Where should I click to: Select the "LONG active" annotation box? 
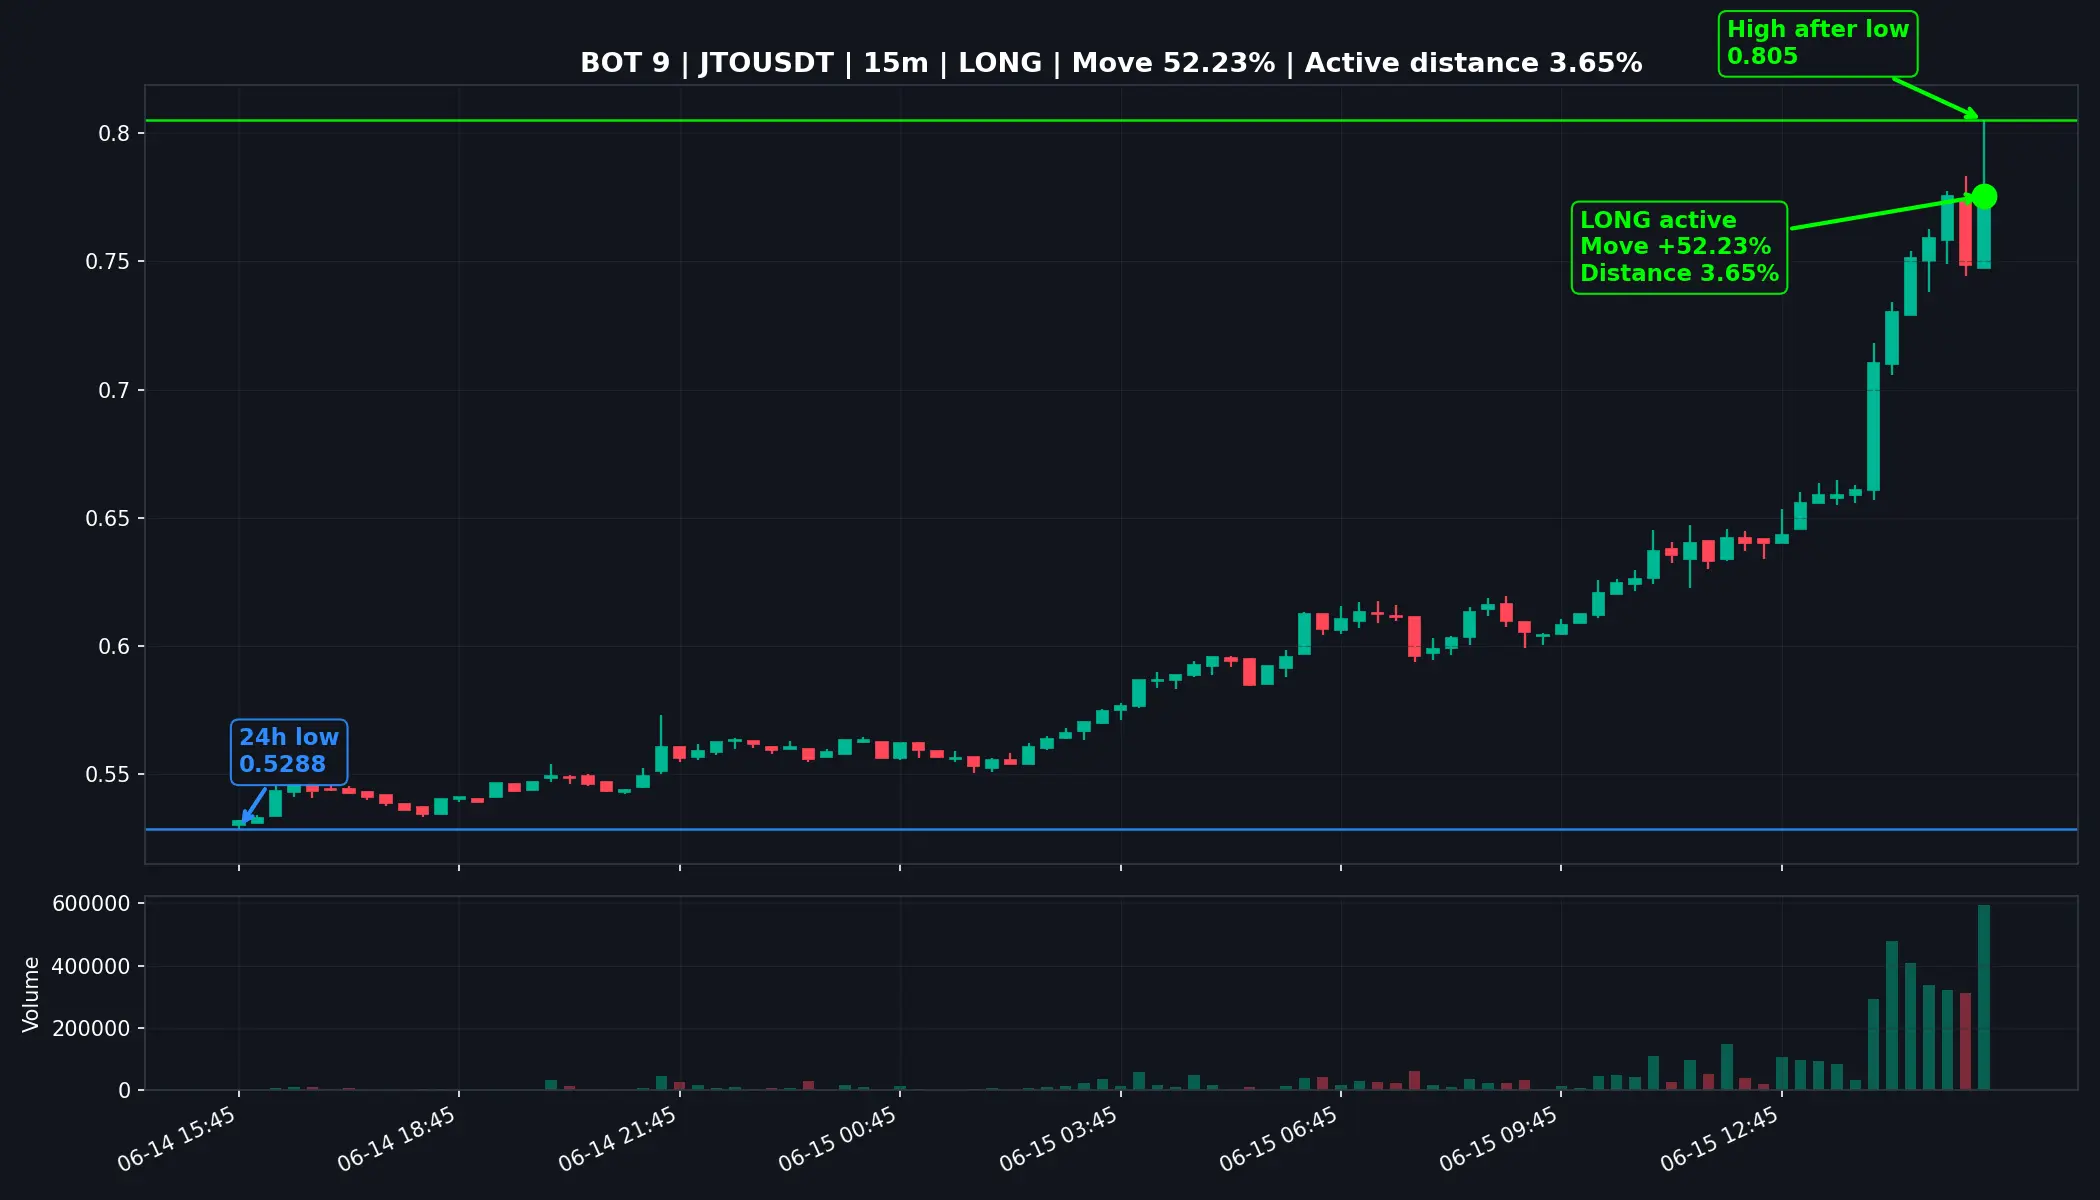click(1679, 247)
